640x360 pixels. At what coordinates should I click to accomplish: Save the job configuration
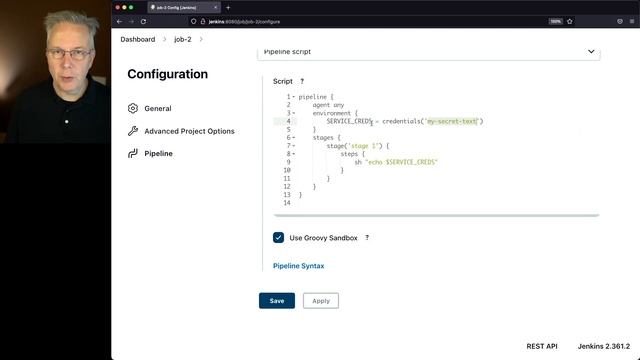coord(277,301)
